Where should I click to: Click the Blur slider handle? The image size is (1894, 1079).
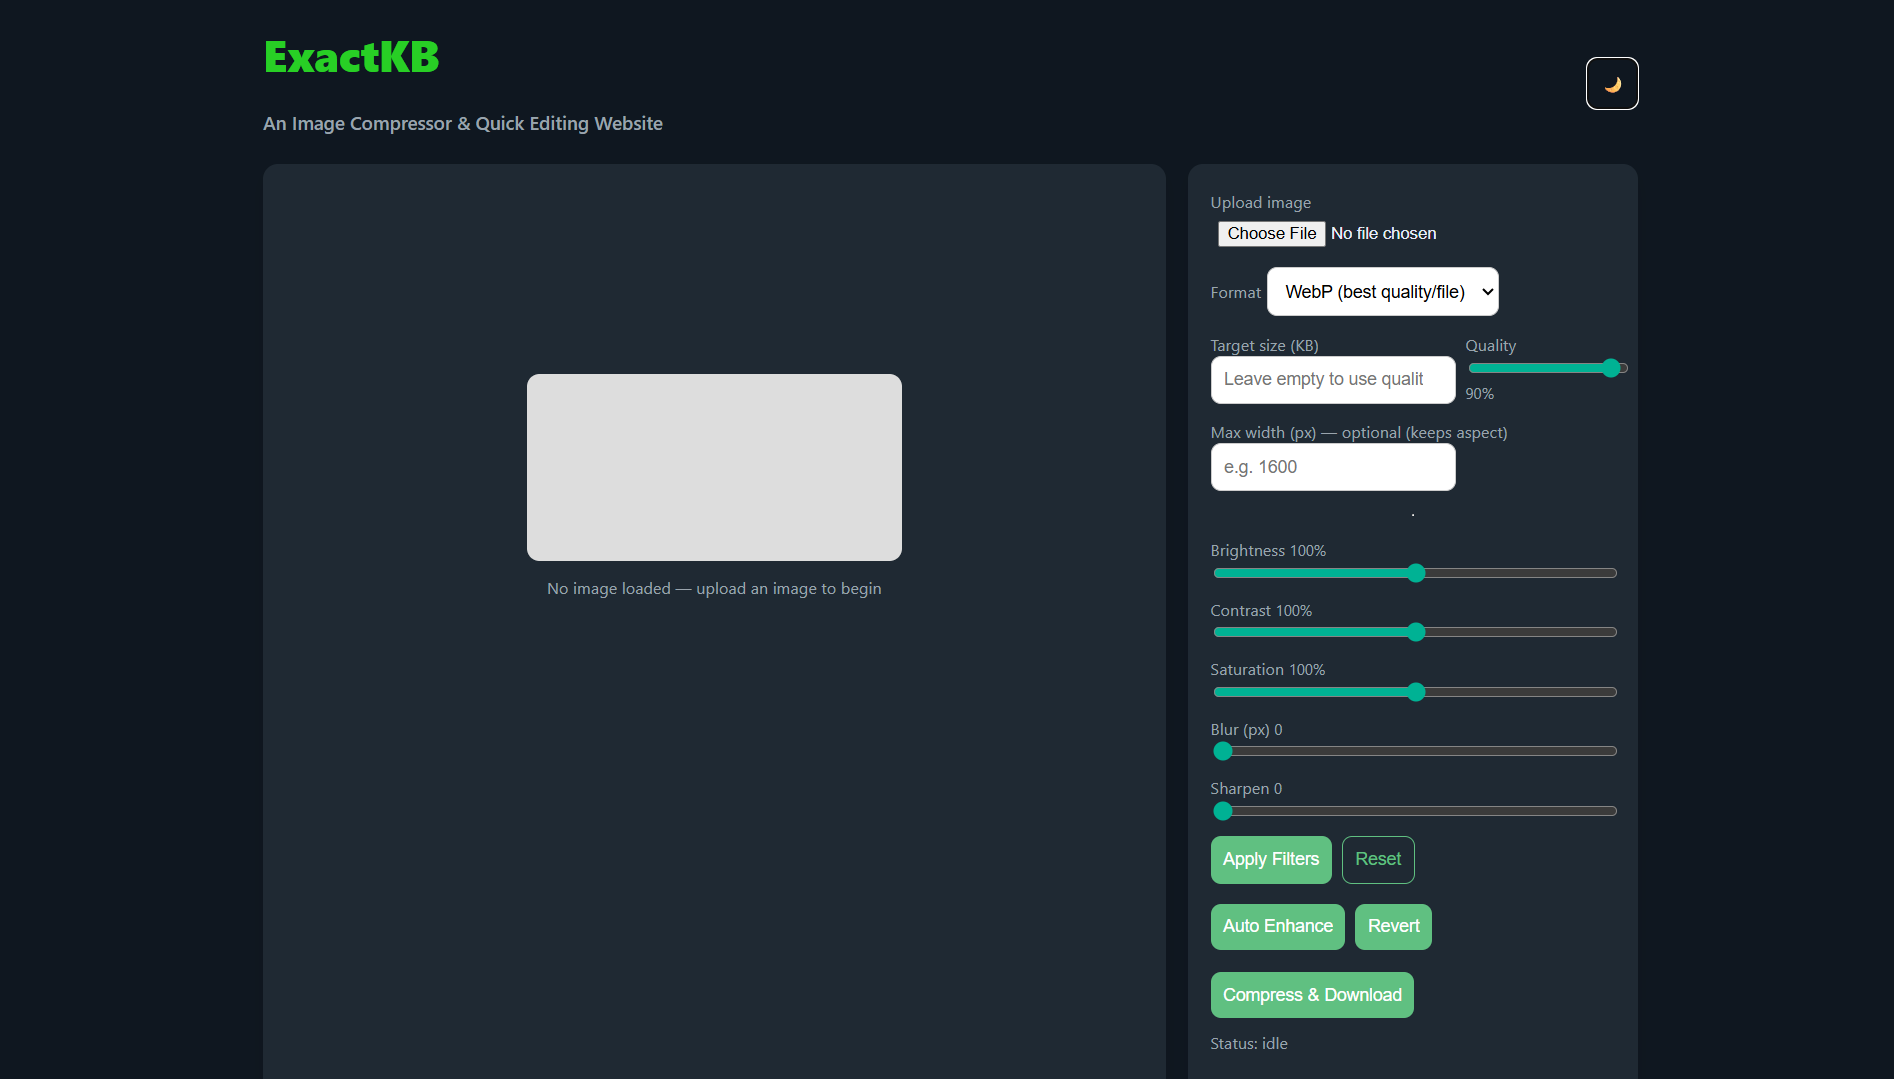click(1222, 751)
